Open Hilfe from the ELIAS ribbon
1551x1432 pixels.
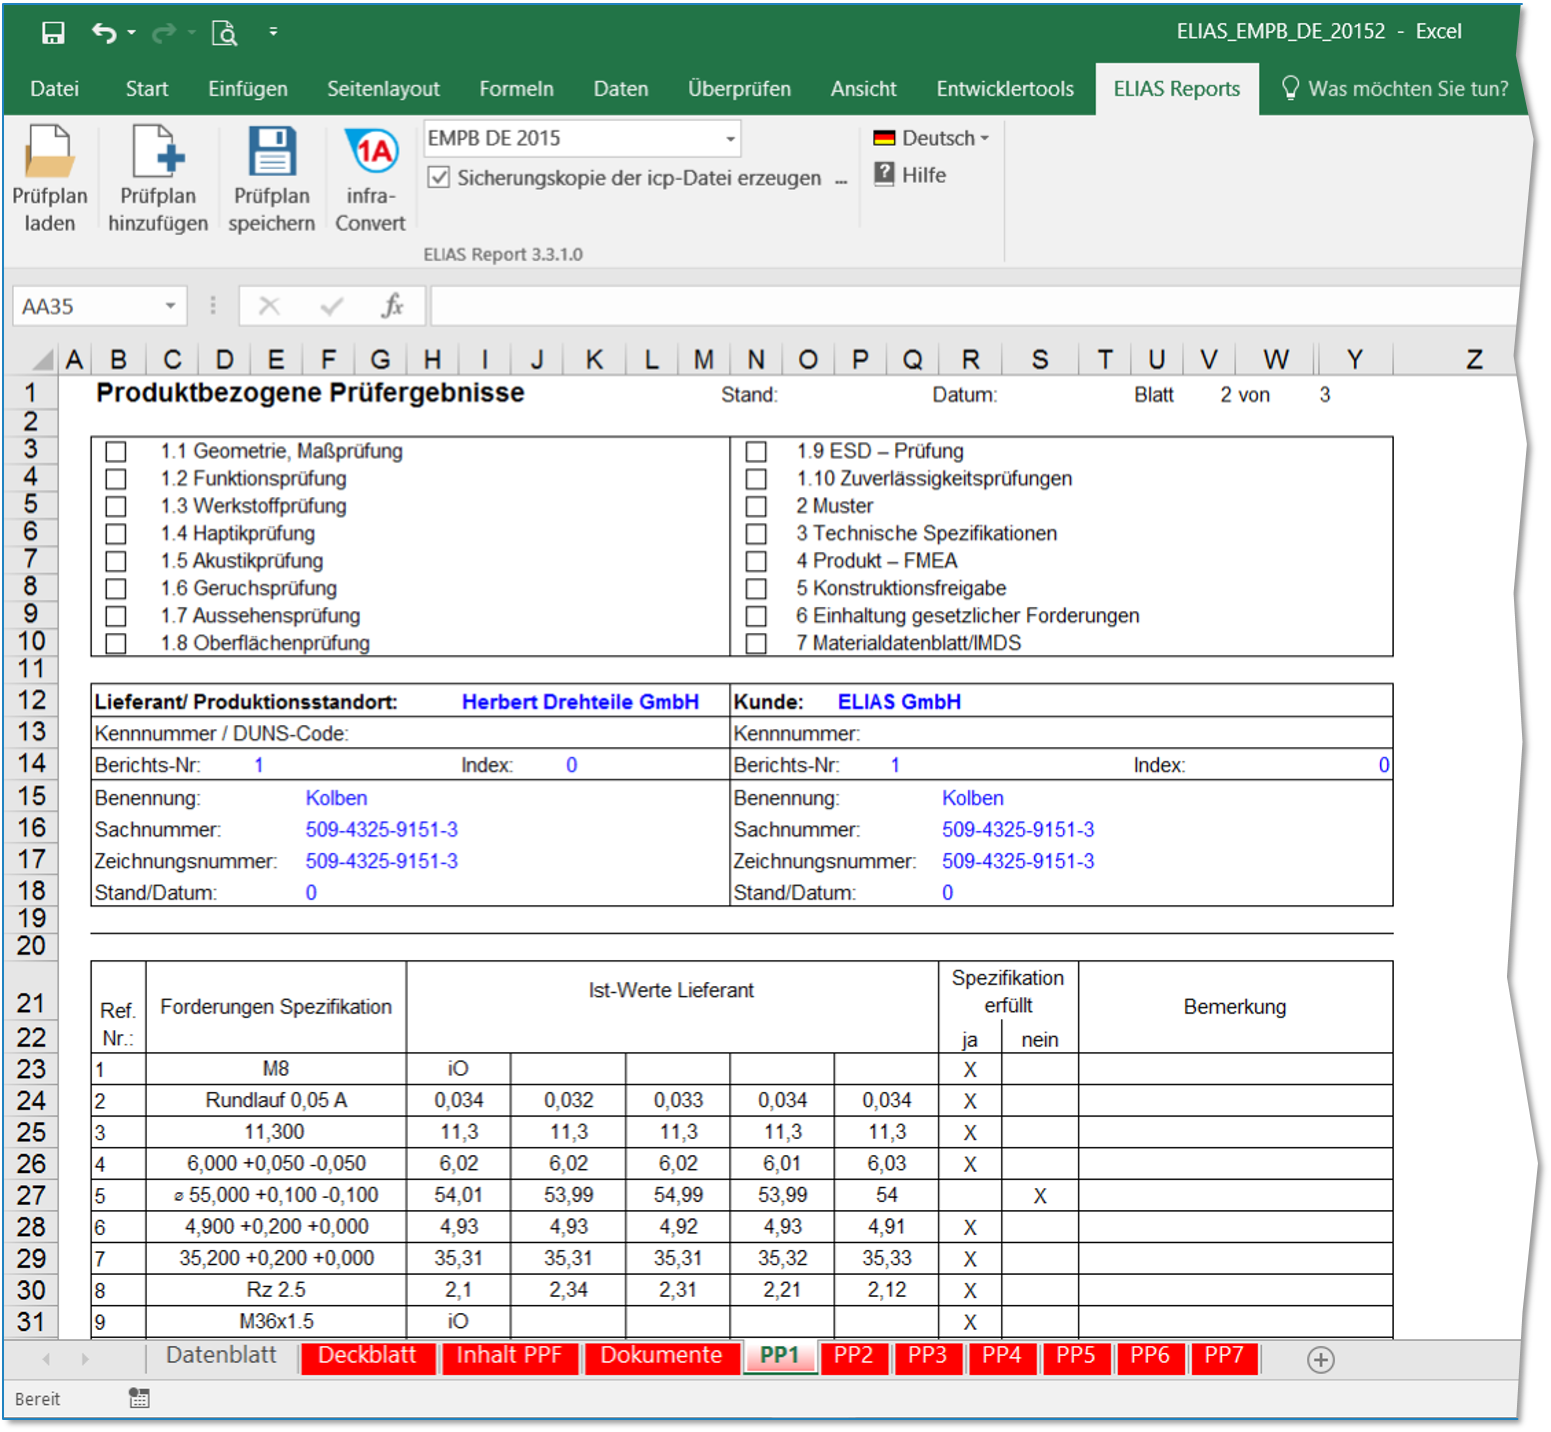pos(910,175)
